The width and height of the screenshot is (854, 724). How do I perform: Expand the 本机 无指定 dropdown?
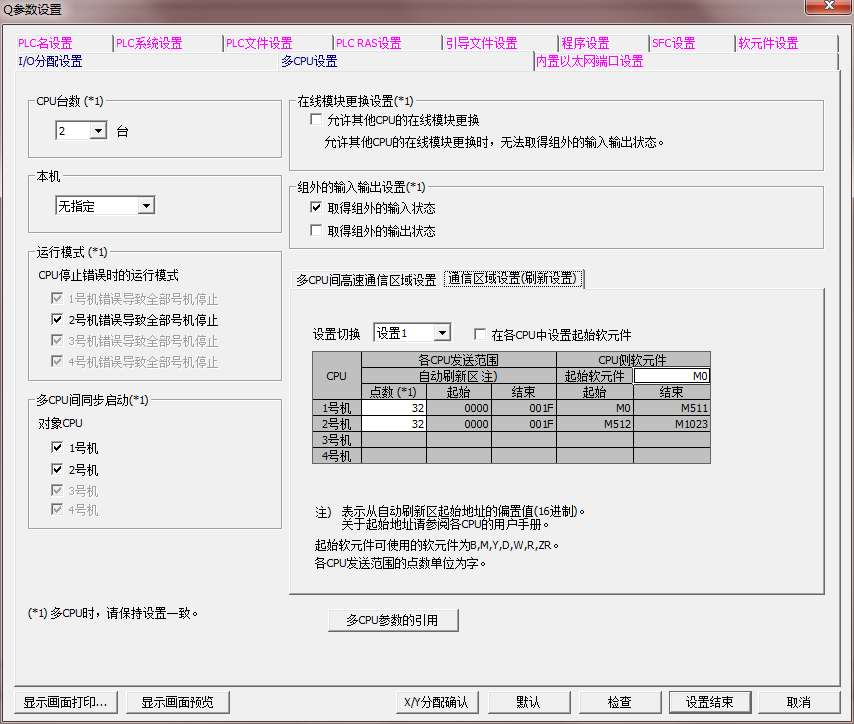(146, 205)
